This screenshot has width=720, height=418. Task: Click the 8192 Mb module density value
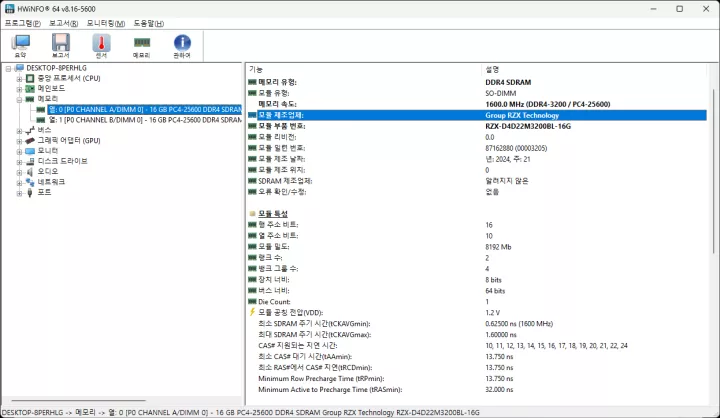coord(498,247)
